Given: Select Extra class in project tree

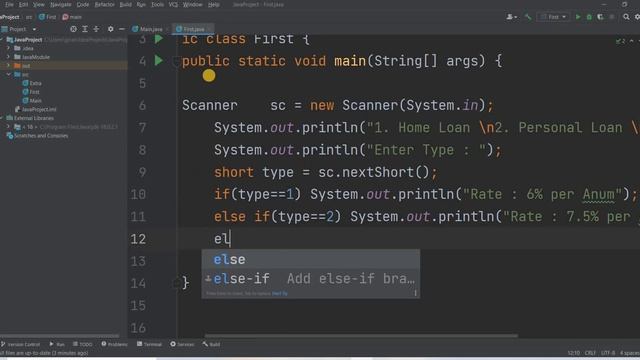Looking at the screenshot, I should click(32, 83).
